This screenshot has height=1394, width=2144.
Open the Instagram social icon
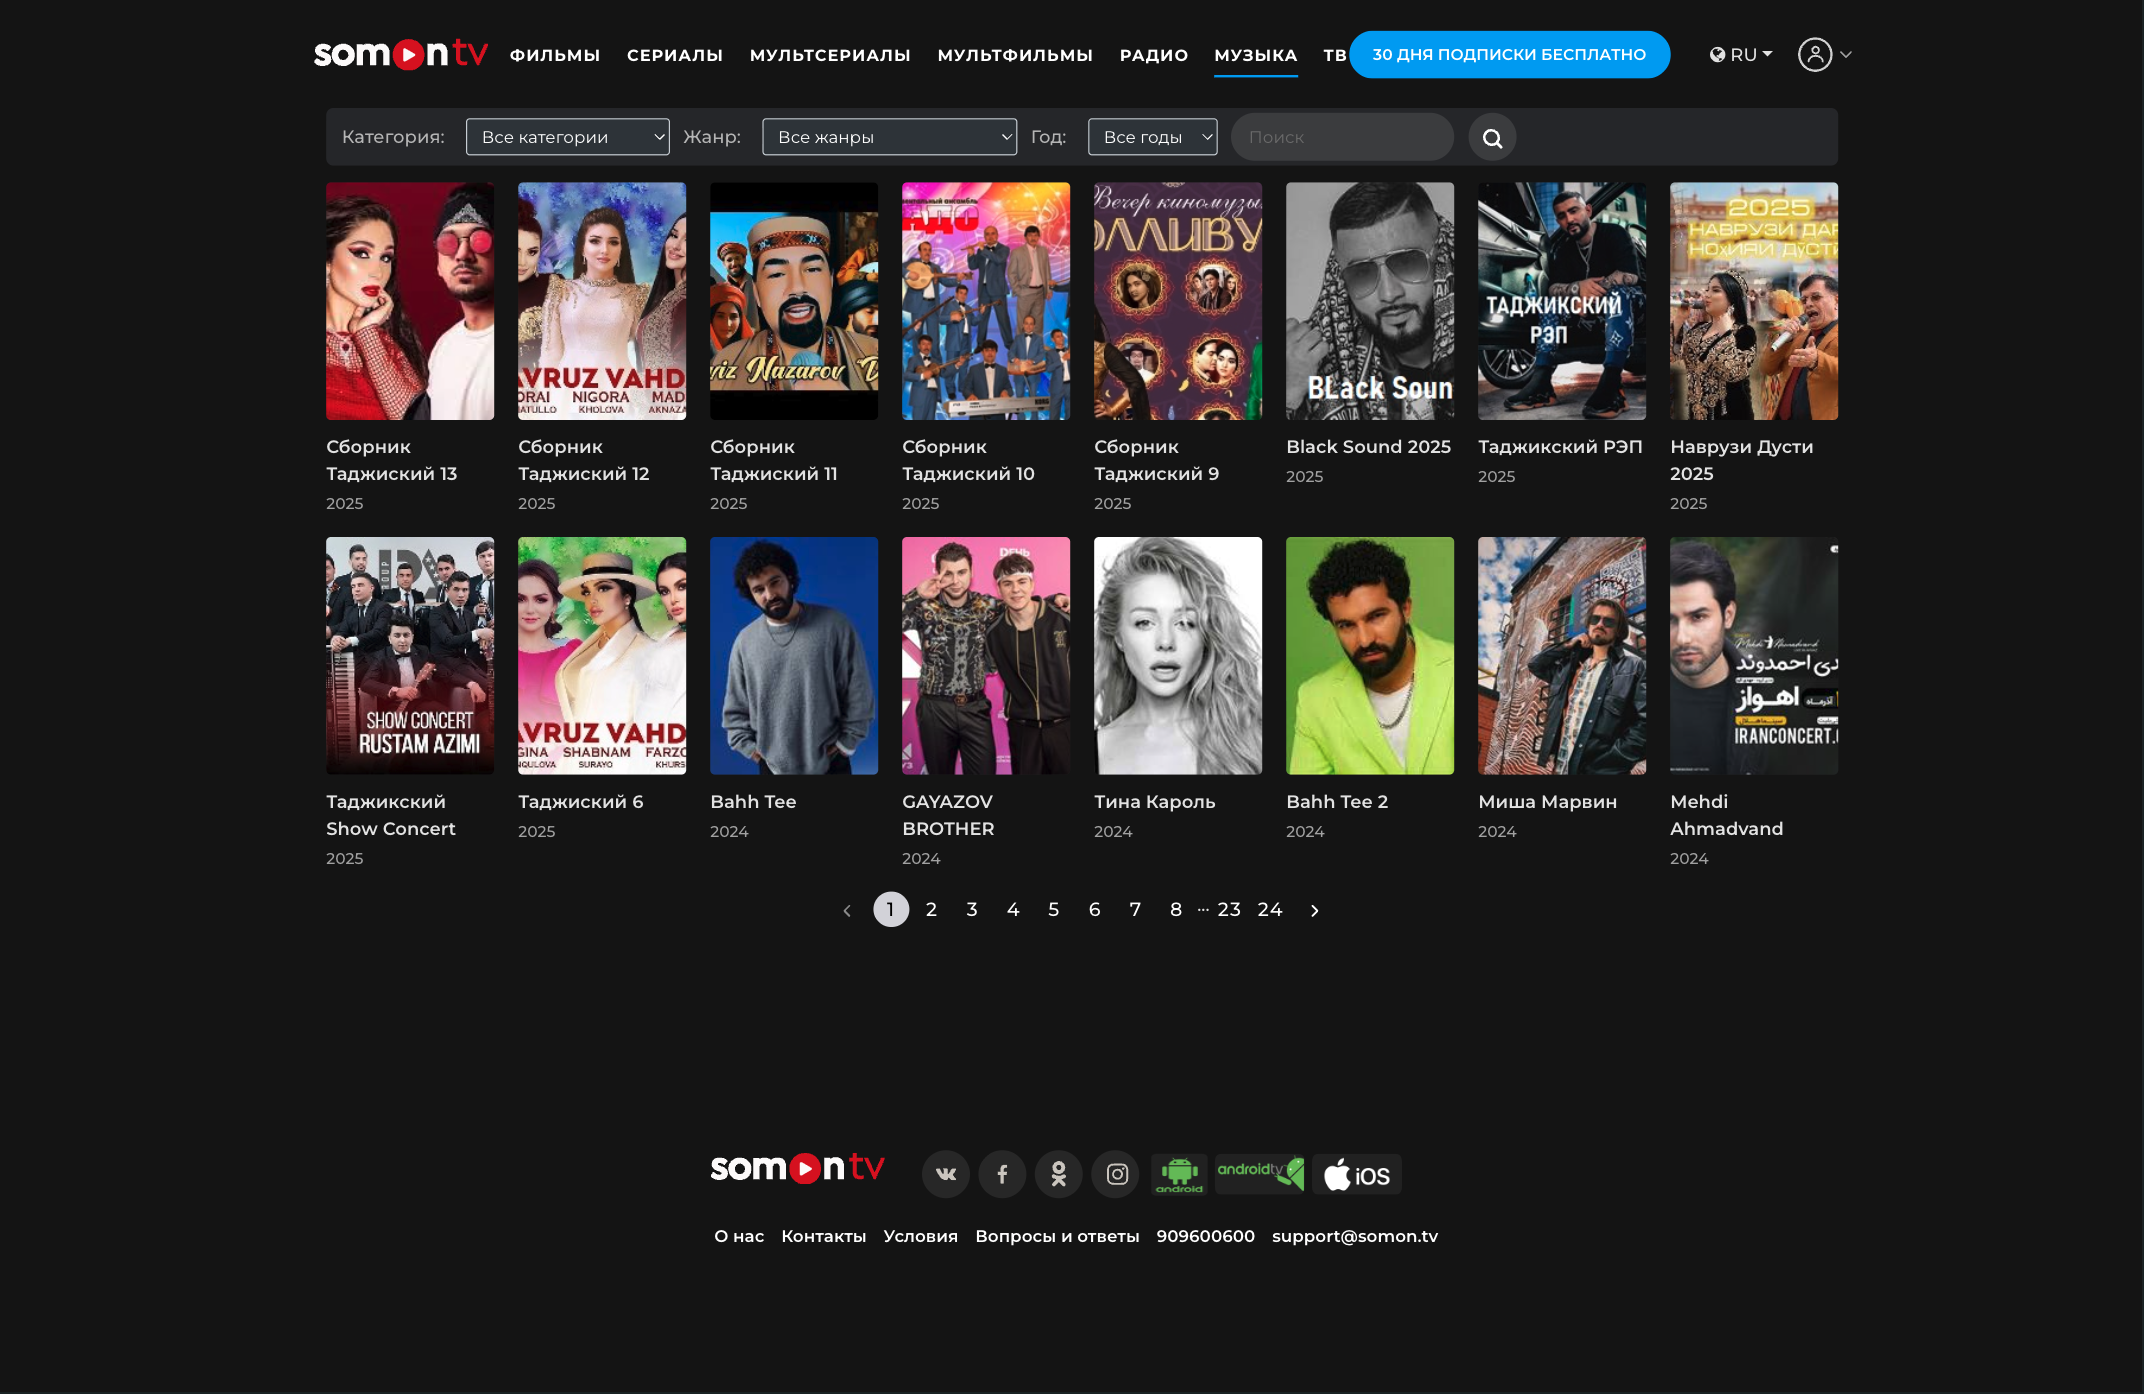(1117, 1174)
